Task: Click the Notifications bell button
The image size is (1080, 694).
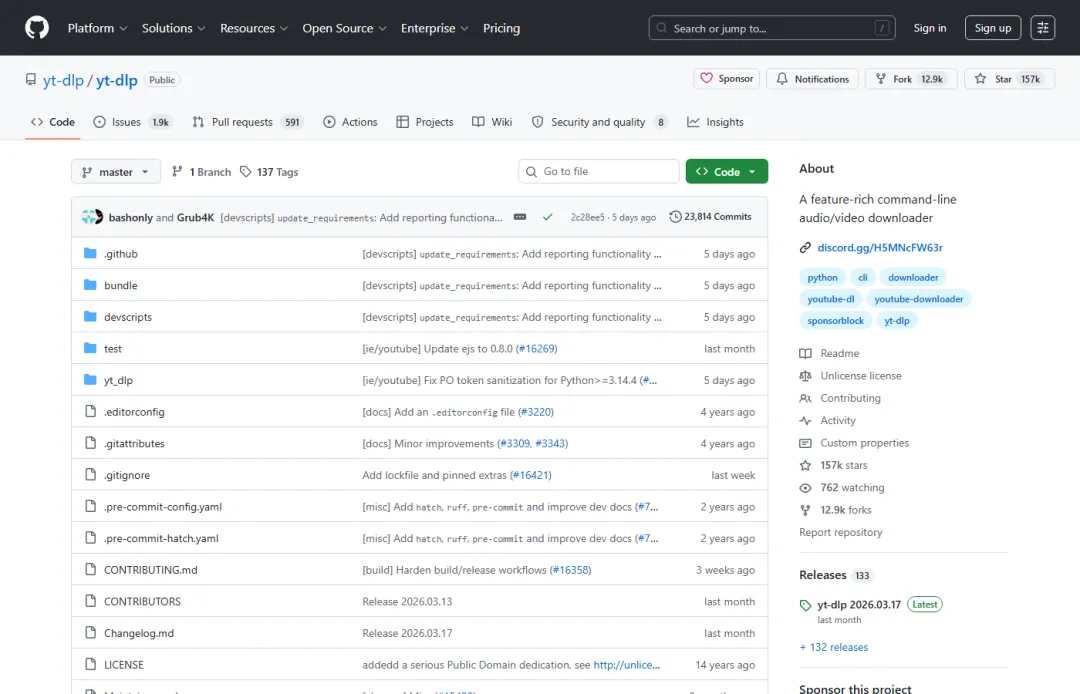Action: [813, 78]
